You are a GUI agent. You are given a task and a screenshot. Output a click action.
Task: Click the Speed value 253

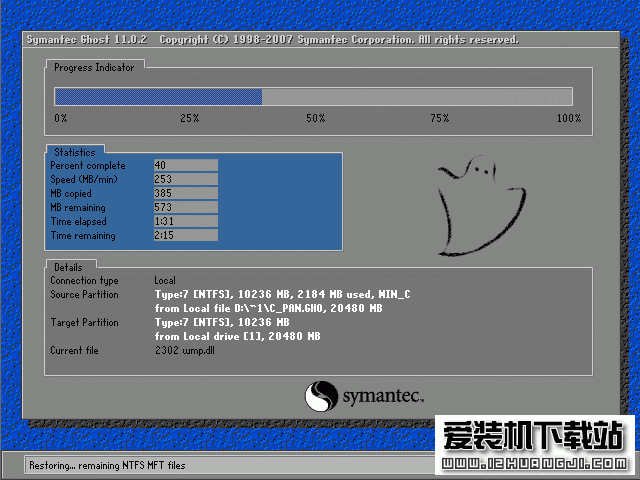click(186, 179)
